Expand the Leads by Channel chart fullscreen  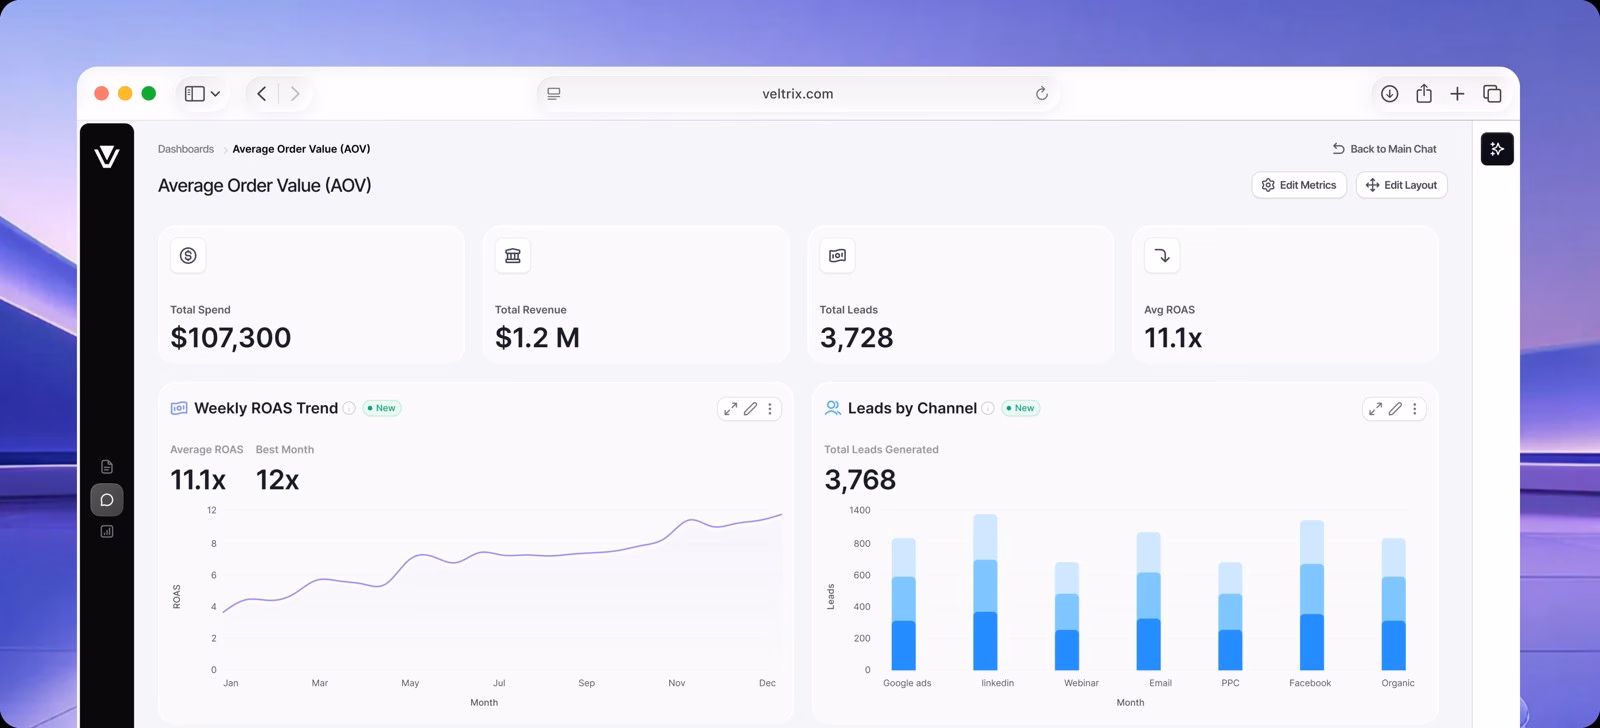(x=1376, y=409)
